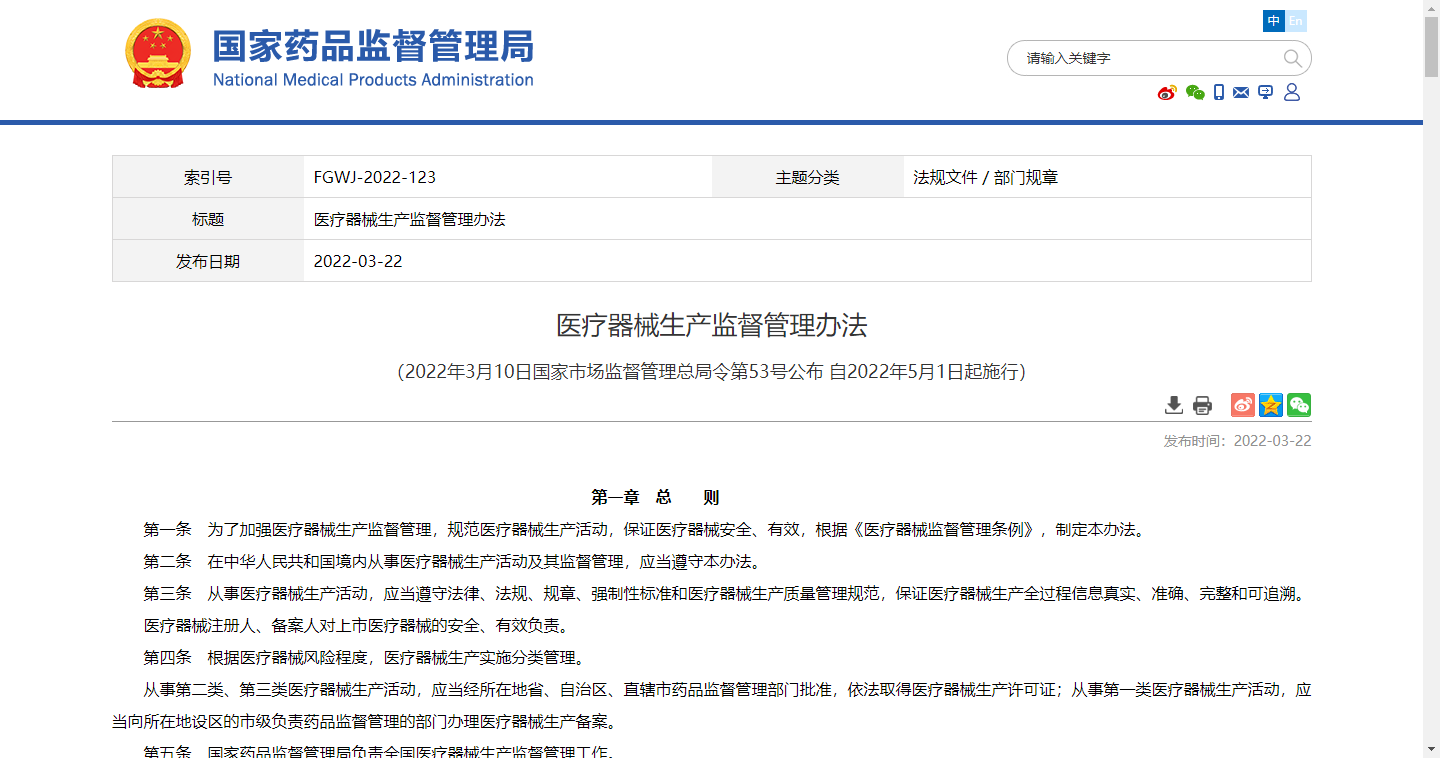Image resolution: width=1440 pixels, height=758 pixels.
Task: Share article via green WeChat button
Action: tap(1299, 405)
